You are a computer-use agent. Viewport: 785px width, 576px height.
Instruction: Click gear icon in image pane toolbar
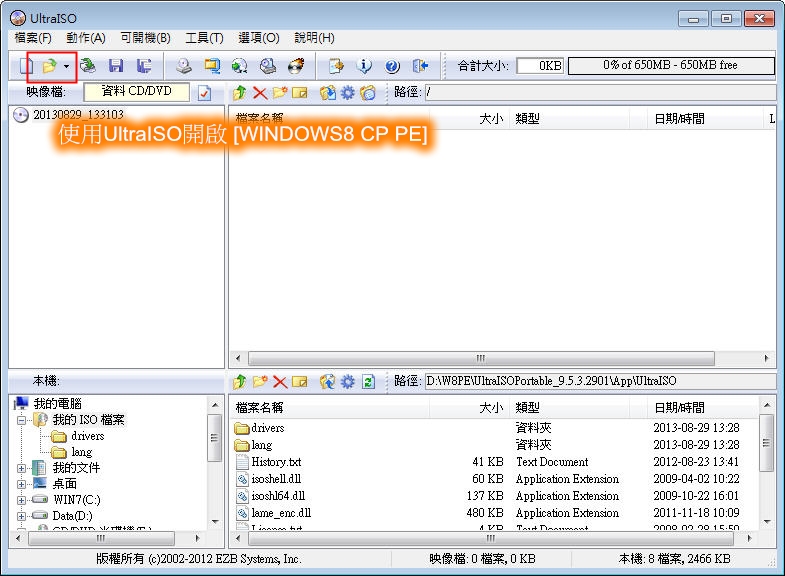coord(348,93)
